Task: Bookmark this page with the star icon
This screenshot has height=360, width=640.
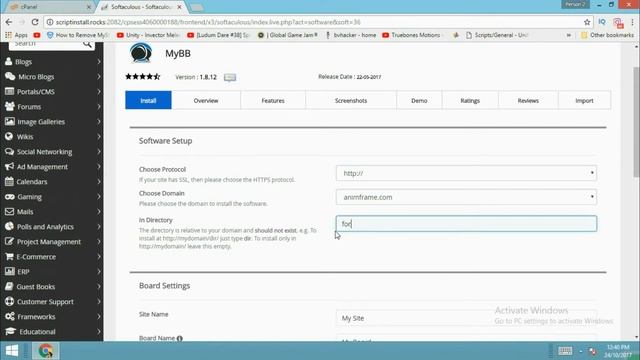Action: tap(587, 22)
